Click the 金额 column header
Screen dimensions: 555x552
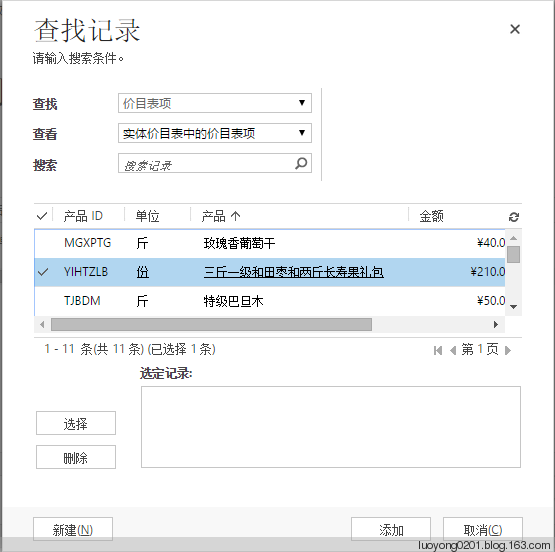pos(431,216)
